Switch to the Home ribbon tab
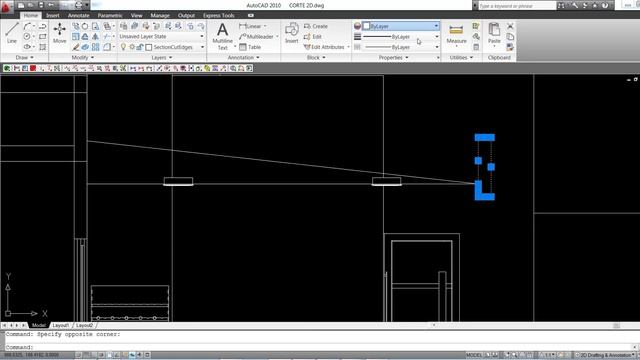 pyautogui.click(x=31, y=16)
